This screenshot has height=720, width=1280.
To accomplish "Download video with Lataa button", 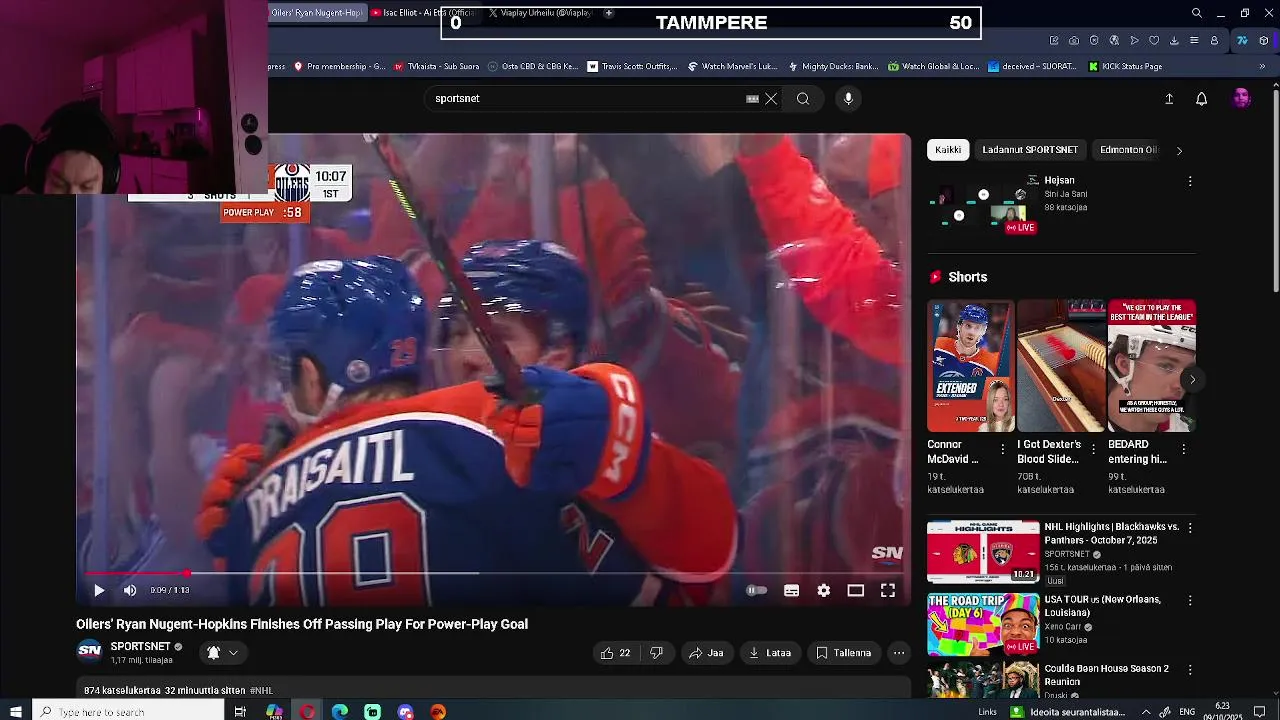I will [770, 653].
